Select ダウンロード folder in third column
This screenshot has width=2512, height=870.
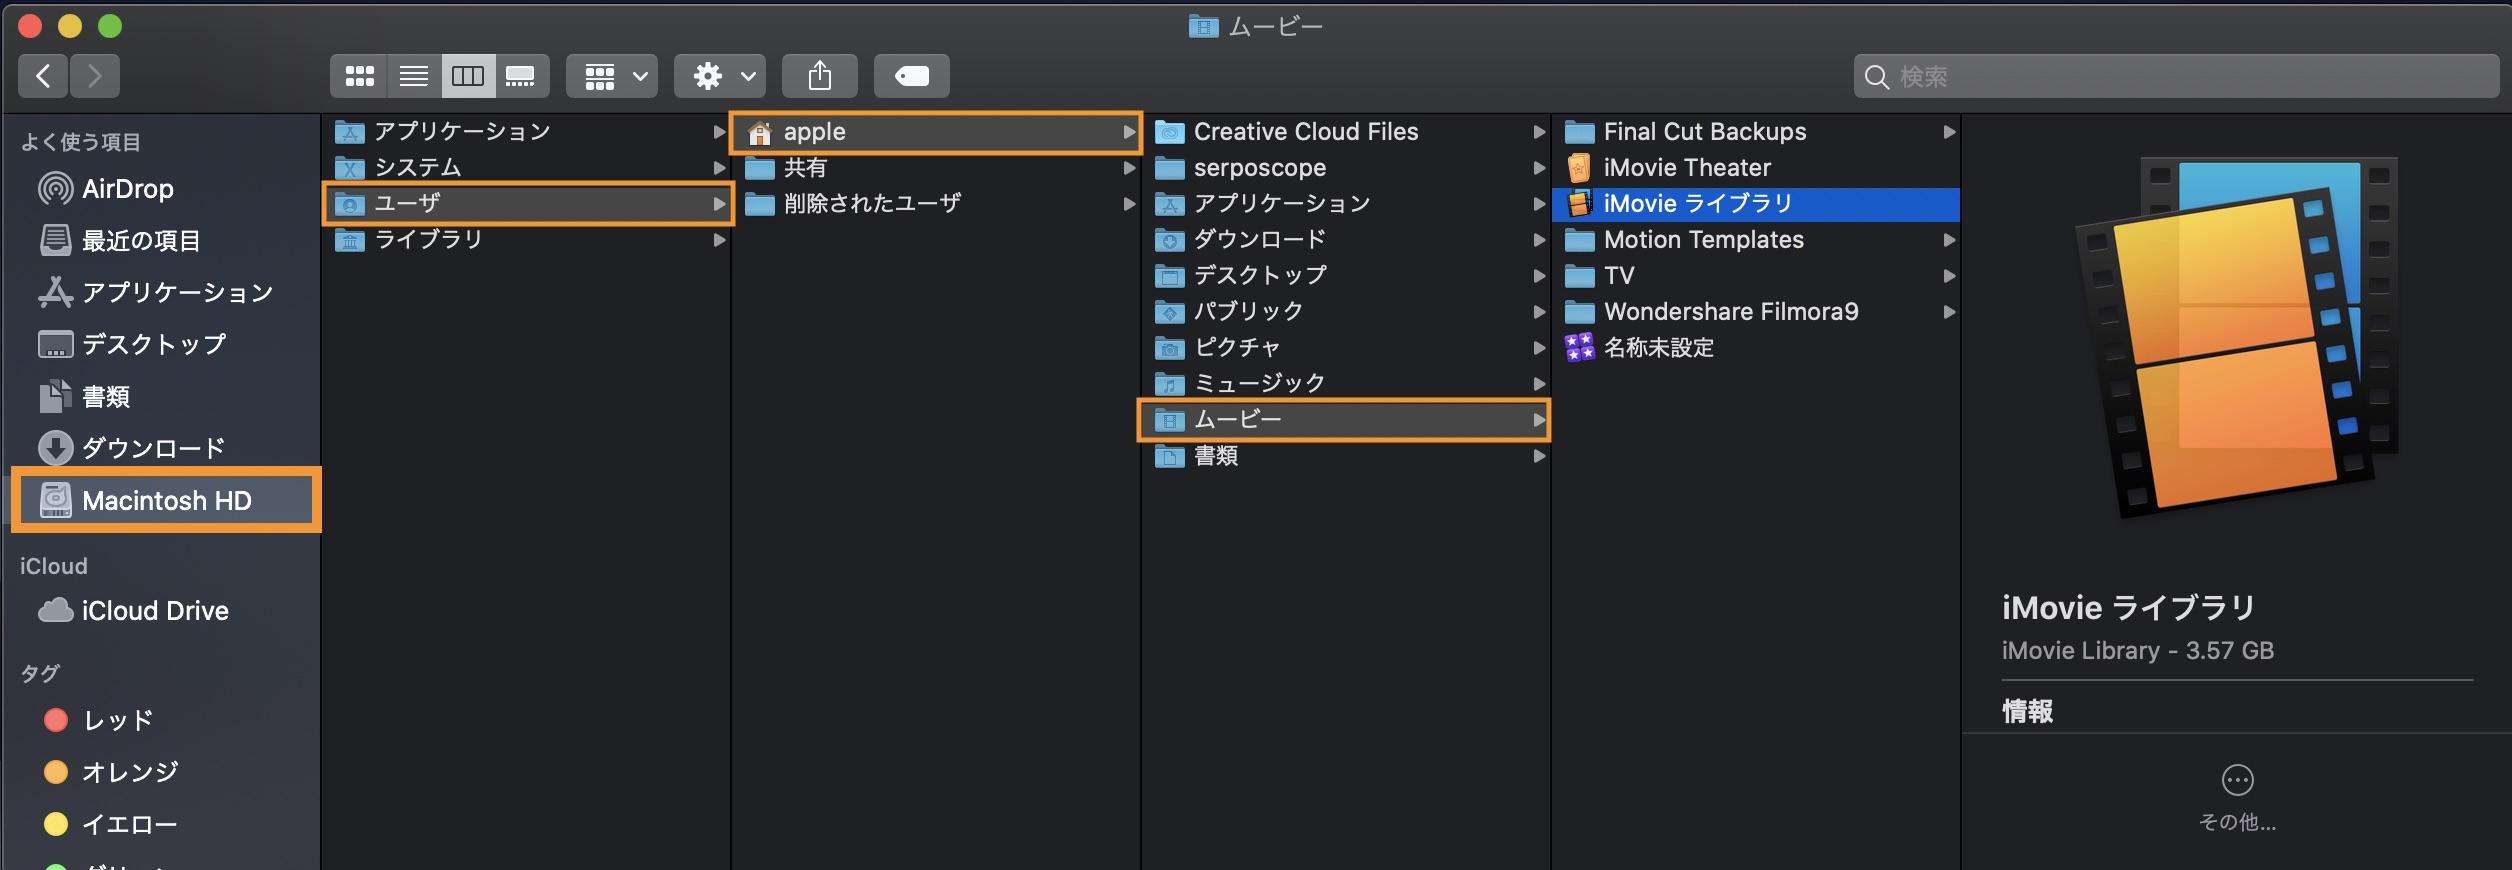(x=1346, y=240)
